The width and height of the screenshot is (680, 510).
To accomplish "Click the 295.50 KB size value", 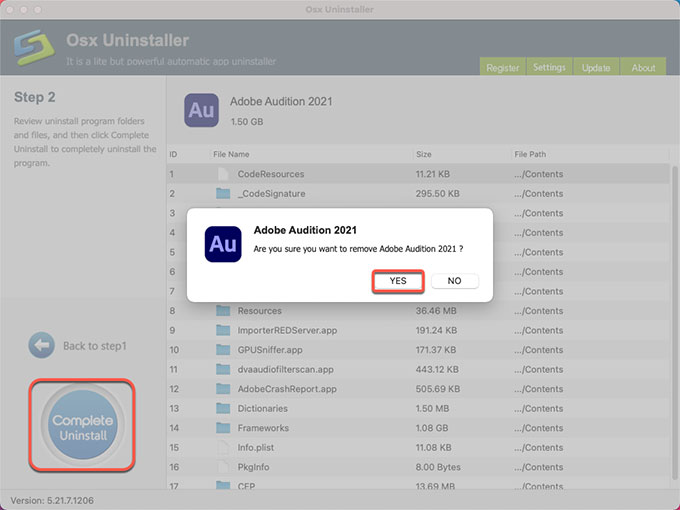I will (x=438, y=193).
